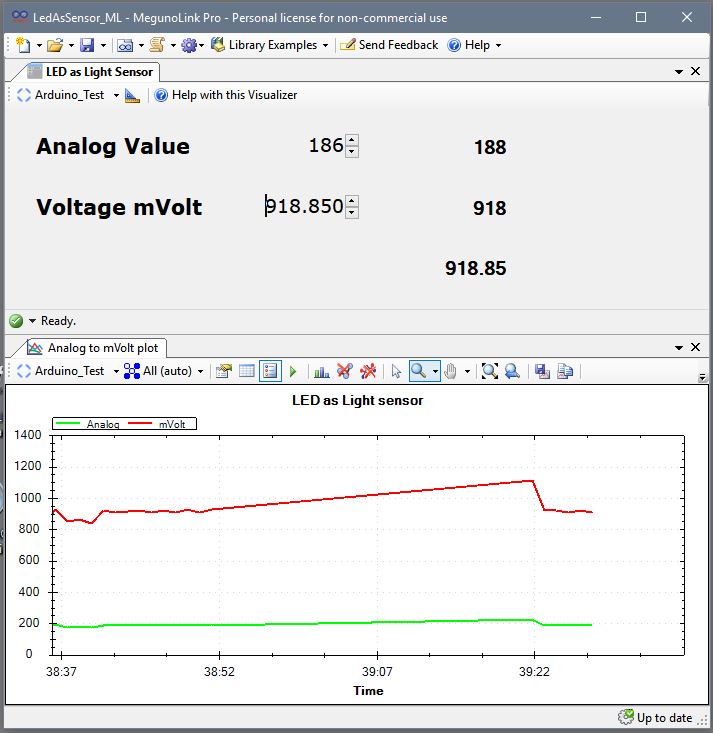
Task: Open plot properties icon
Action: coord(224,372)
